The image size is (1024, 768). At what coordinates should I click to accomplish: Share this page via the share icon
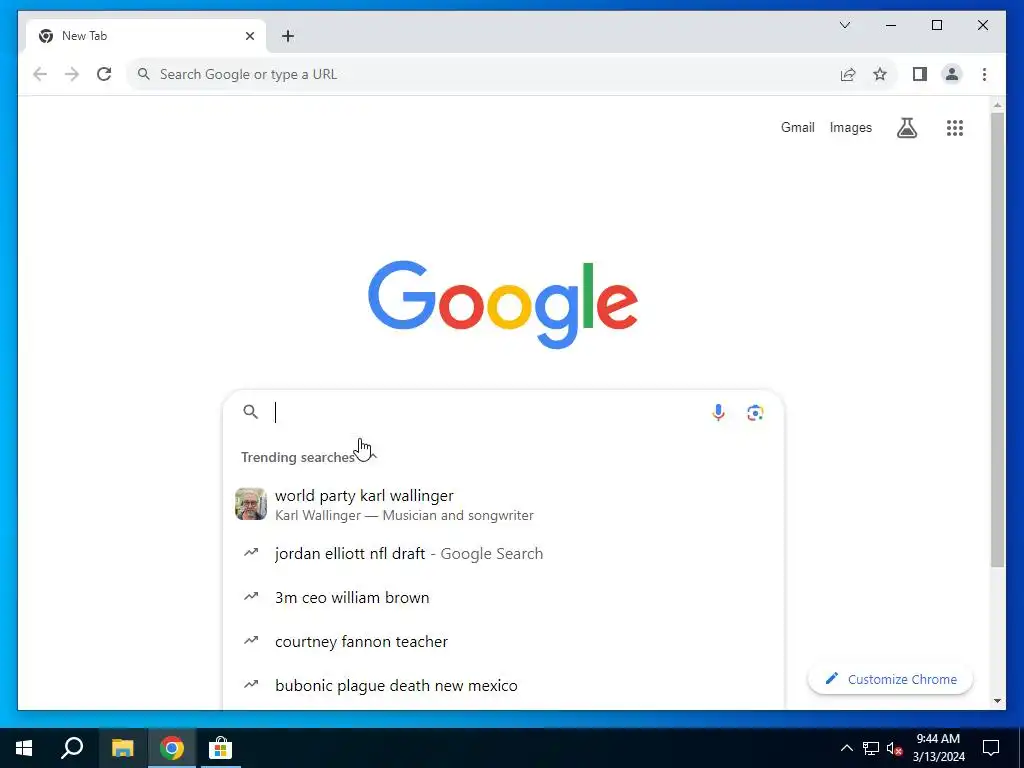[x=848, y=74]
